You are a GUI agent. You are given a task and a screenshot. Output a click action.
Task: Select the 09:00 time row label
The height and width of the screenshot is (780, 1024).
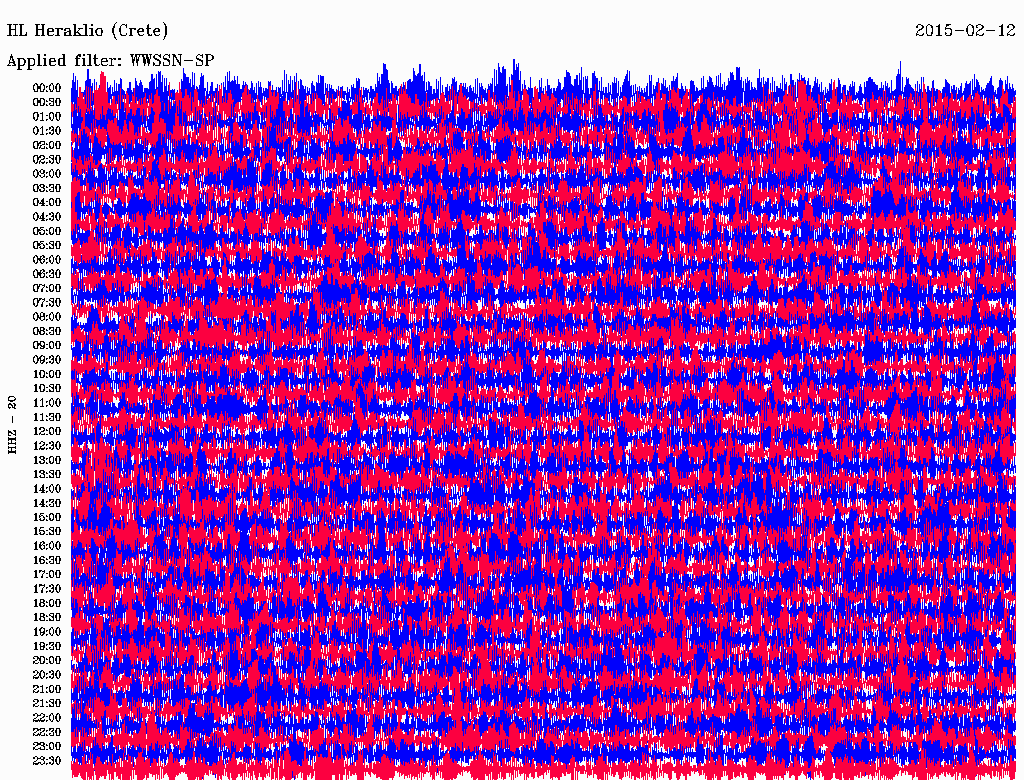point(47,346)
